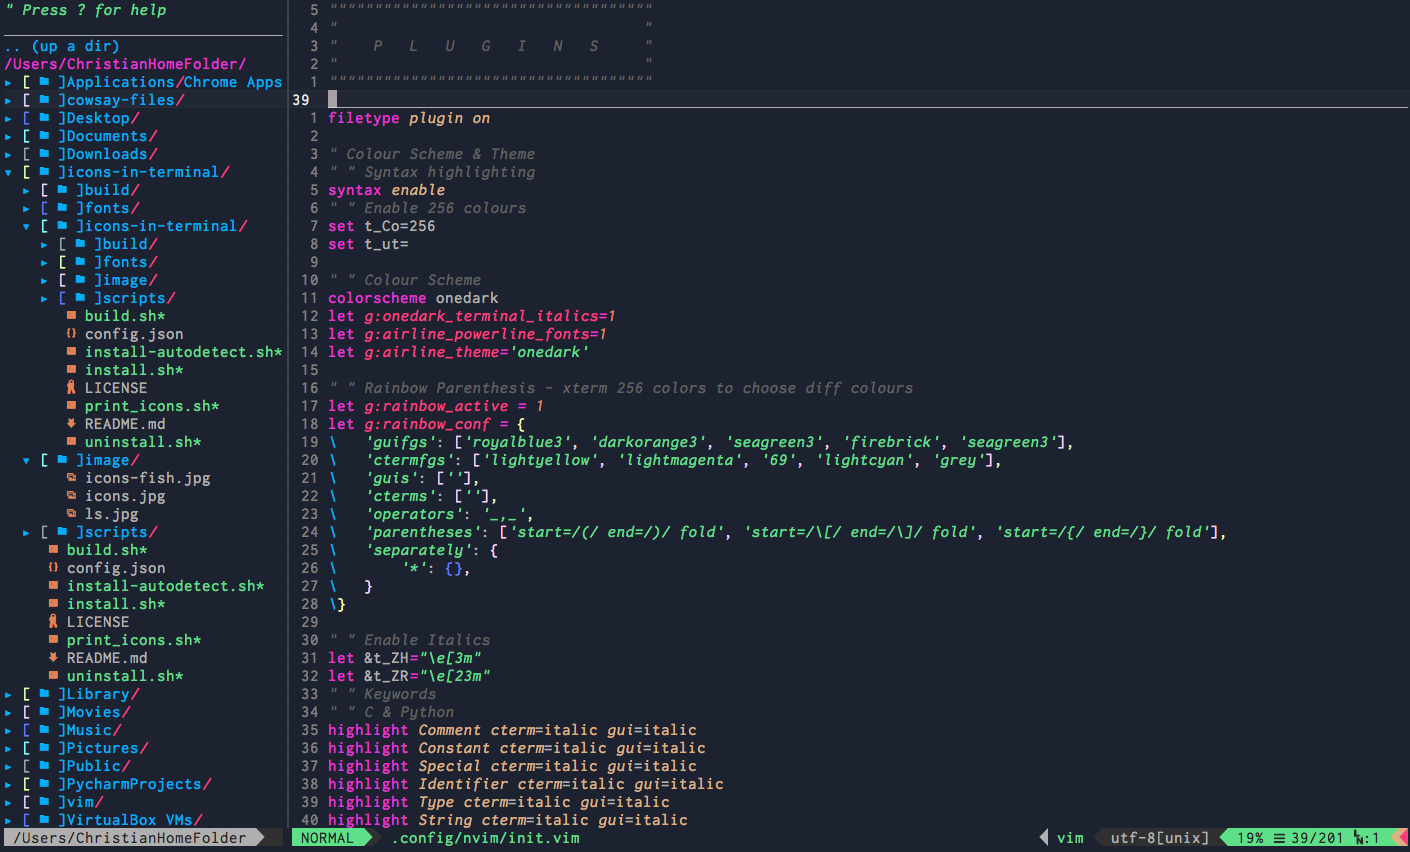Select the braces icon next to config.json

70,333
